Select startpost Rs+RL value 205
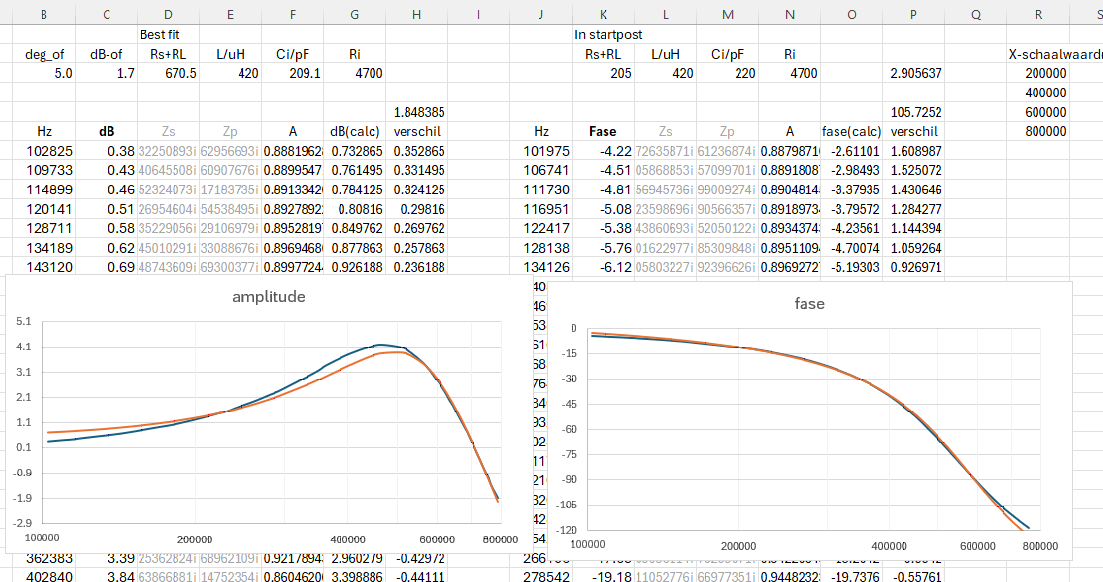1103x582 pixels. click(x=604, y=73)
